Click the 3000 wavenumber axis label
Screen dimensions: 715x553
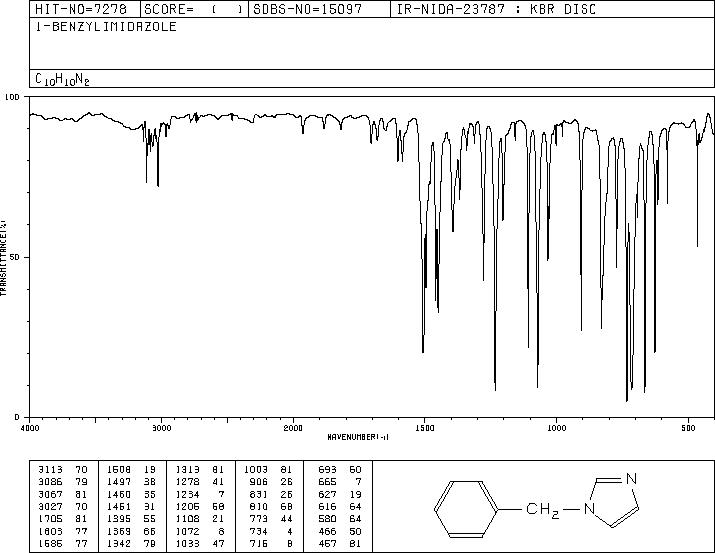click(161, 428)
